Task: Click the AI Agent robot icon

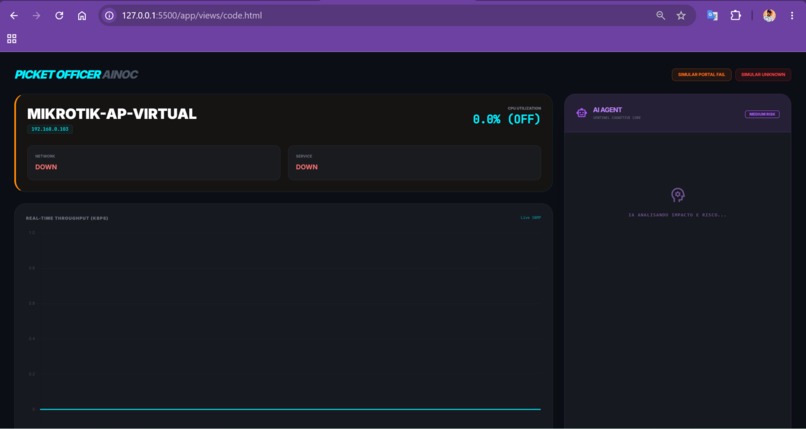Action: click(x=581, y=113)
